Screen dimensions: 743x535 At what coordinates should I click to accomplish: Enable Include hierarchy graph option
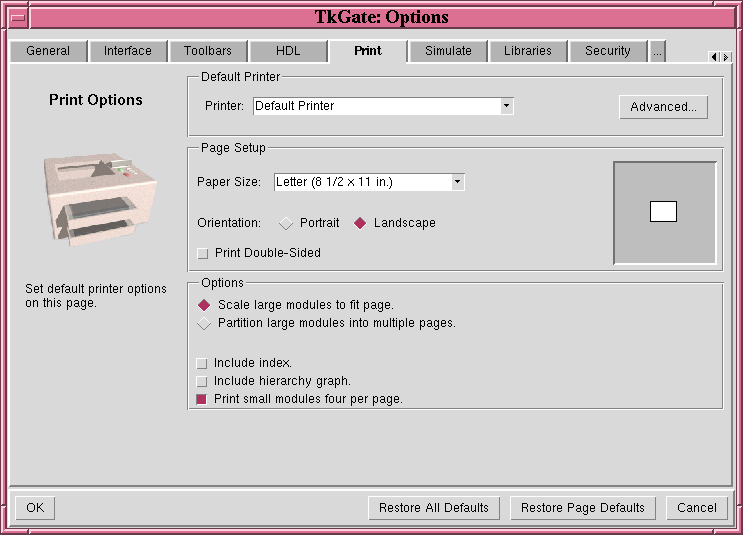click(x=203, y=382)
